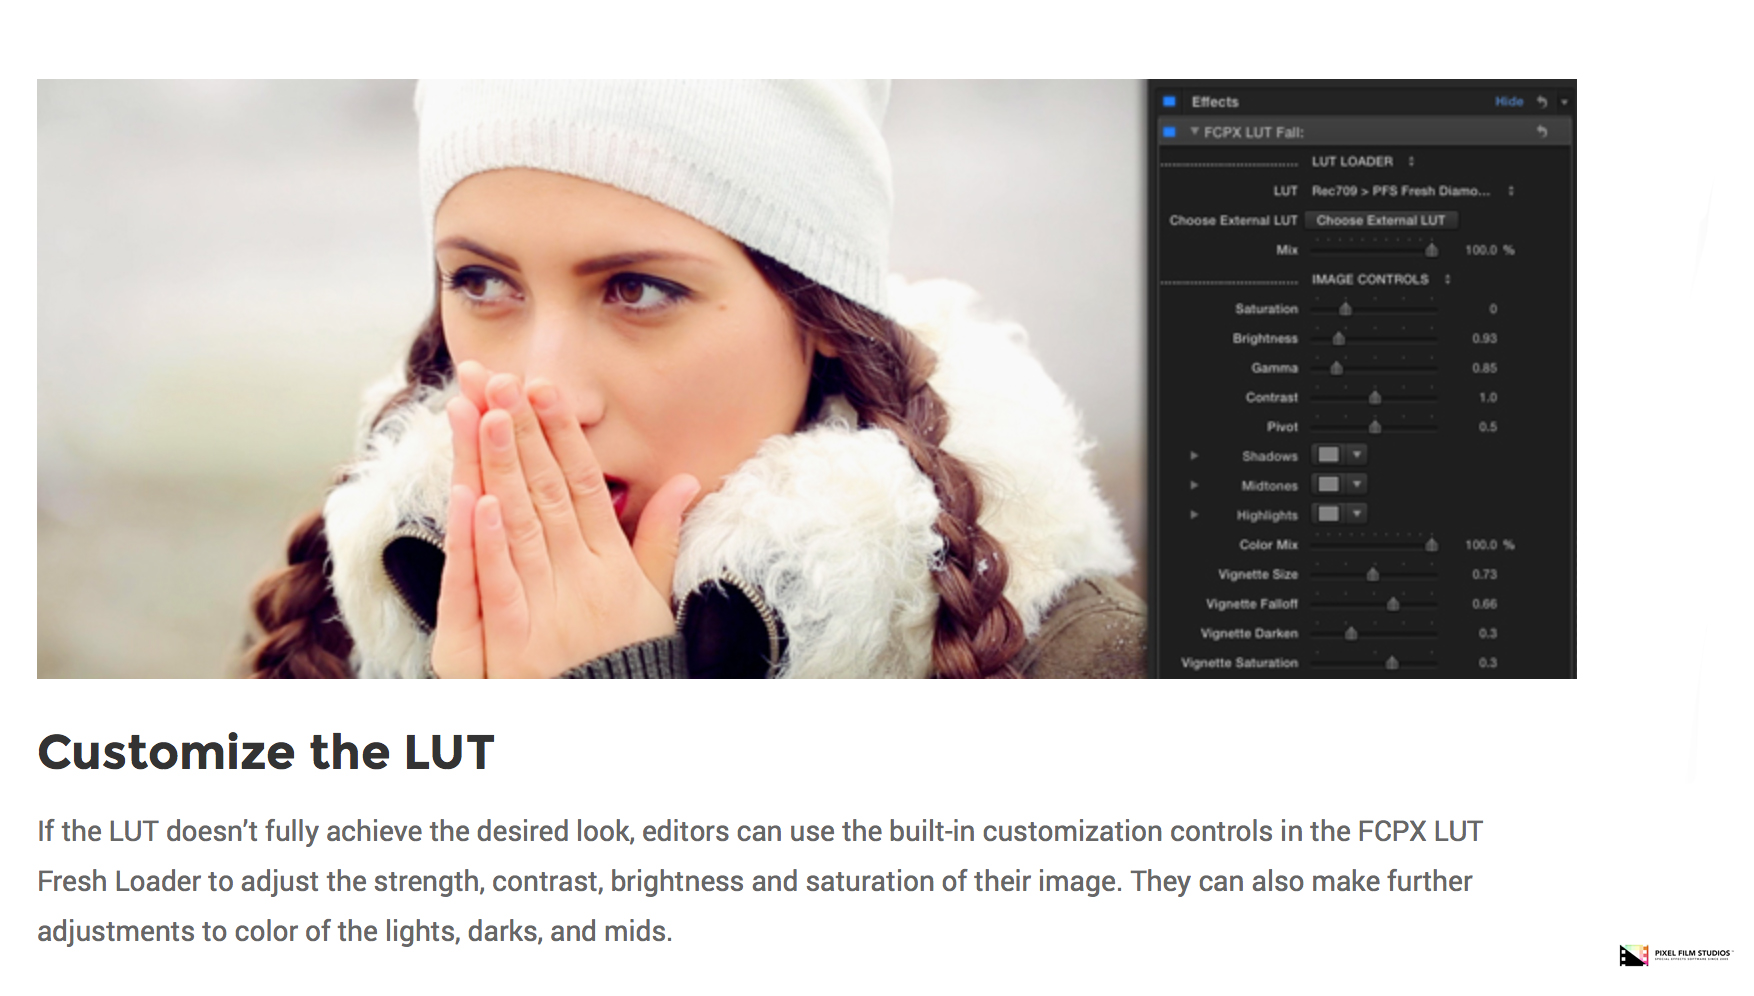Expand the Shadows color parameter
This screenshot has height=996, width=1754.
(x=1194, y=456)
